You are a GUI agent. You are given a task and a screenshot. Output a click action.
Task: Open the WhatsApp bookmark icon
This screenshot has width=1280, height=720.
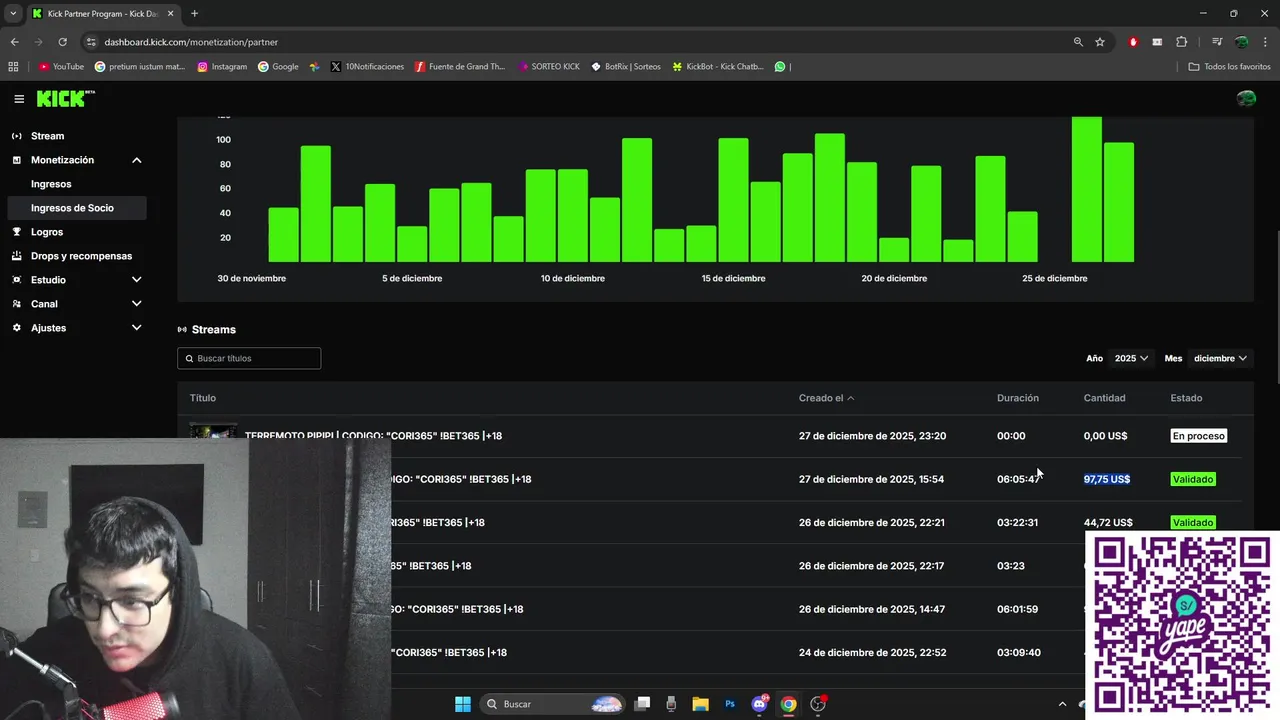[780, 66]
